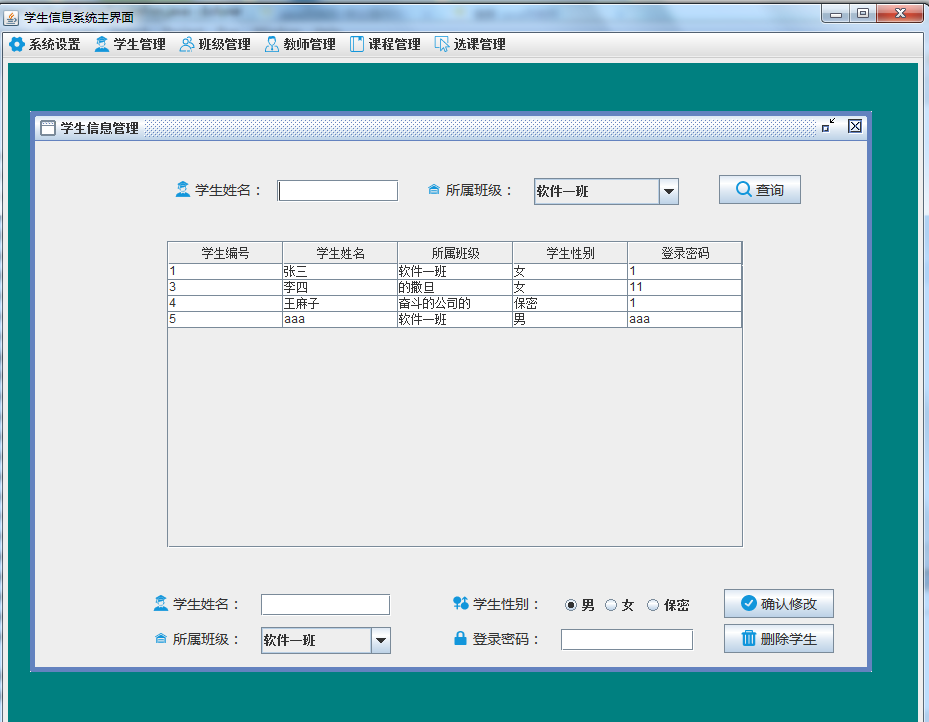929x722 pixels.
Task: Select table row with student 王麻子
Action: tap(454, 303)
